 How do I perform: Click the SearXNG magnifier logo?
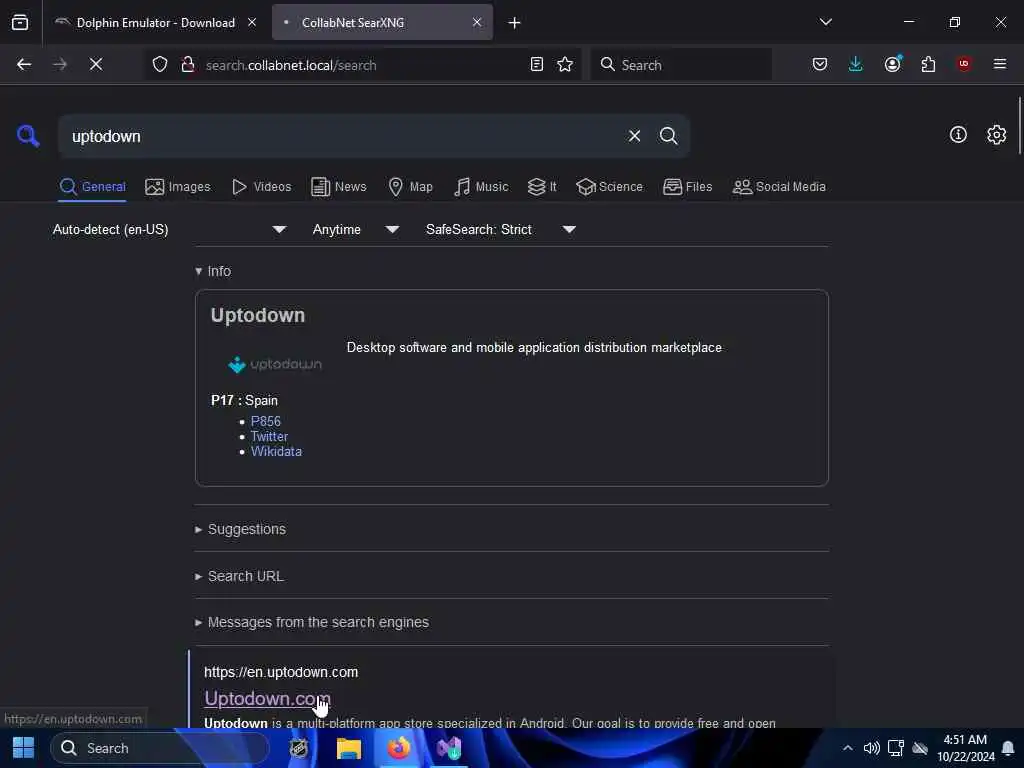click(x=28, y=136)
